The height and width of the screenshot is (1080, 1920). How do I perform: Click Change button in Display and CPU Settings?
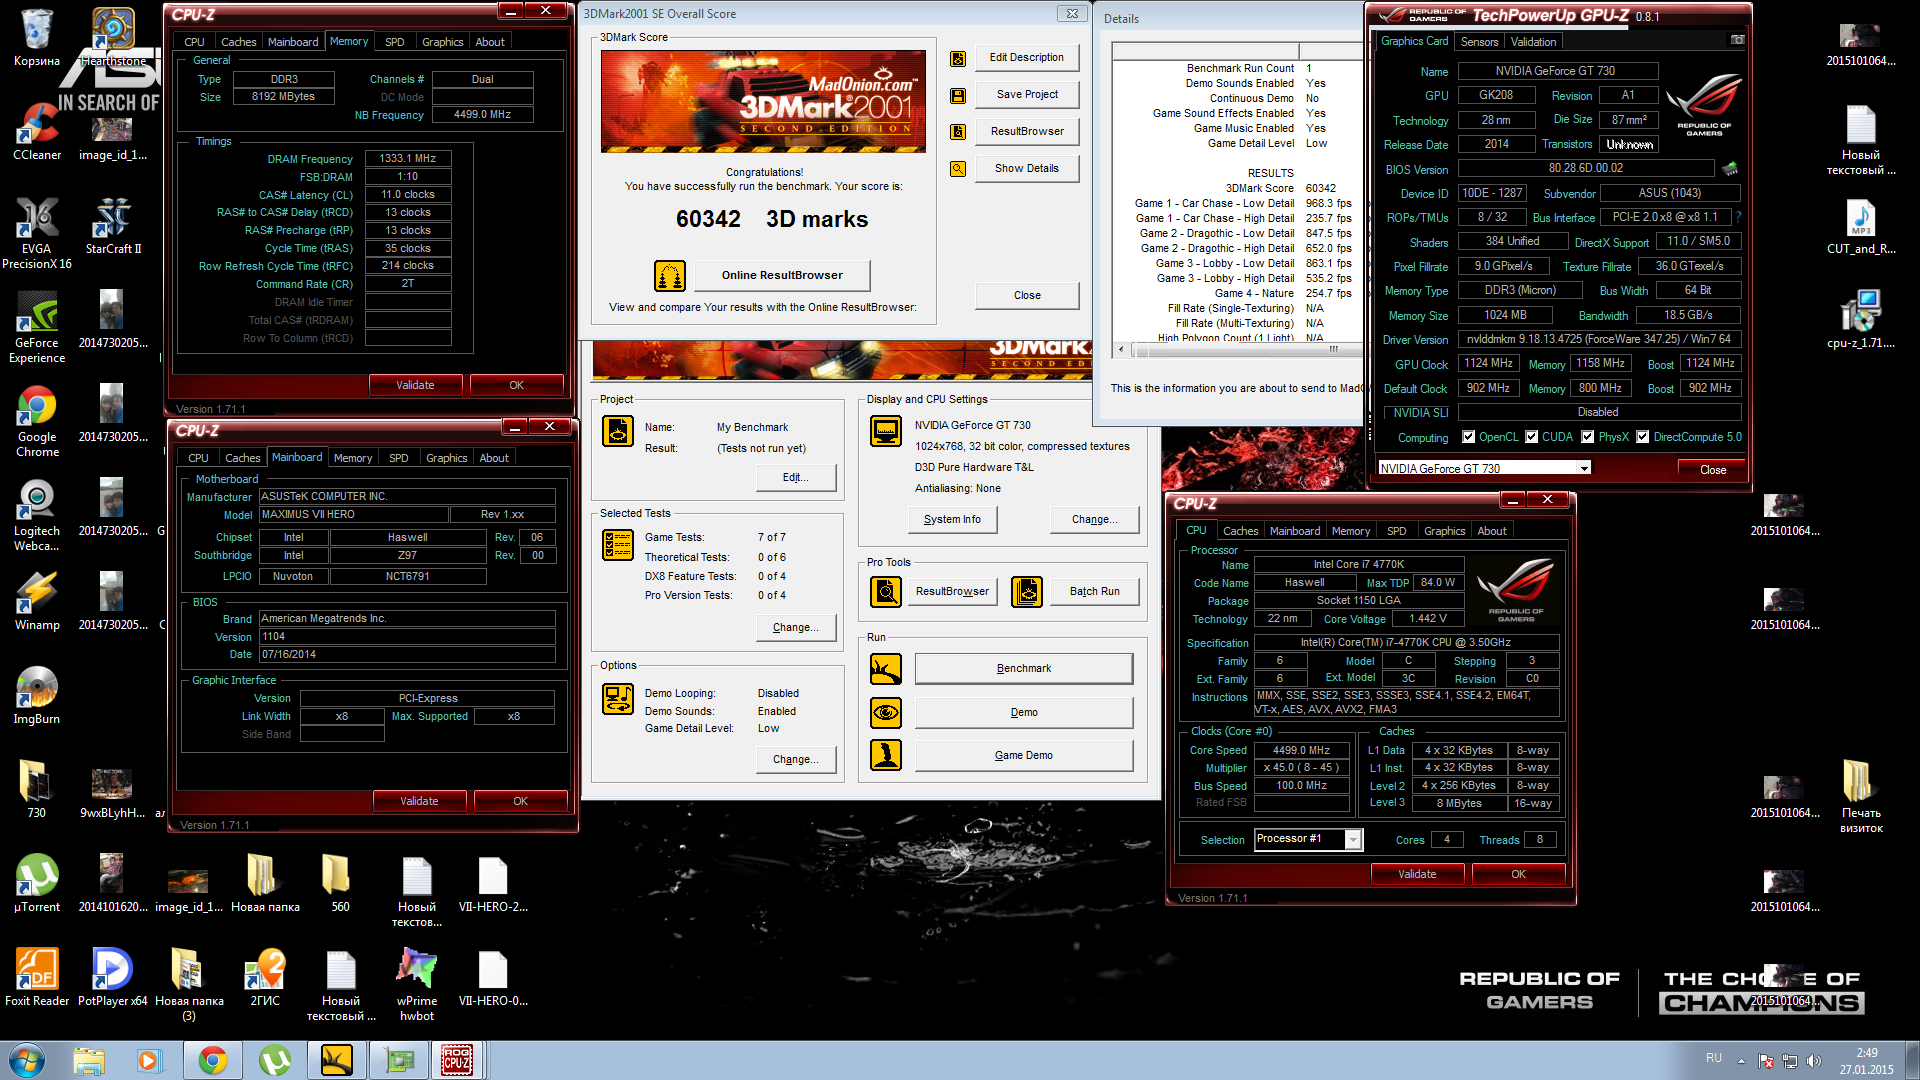tap(1095, 519)
